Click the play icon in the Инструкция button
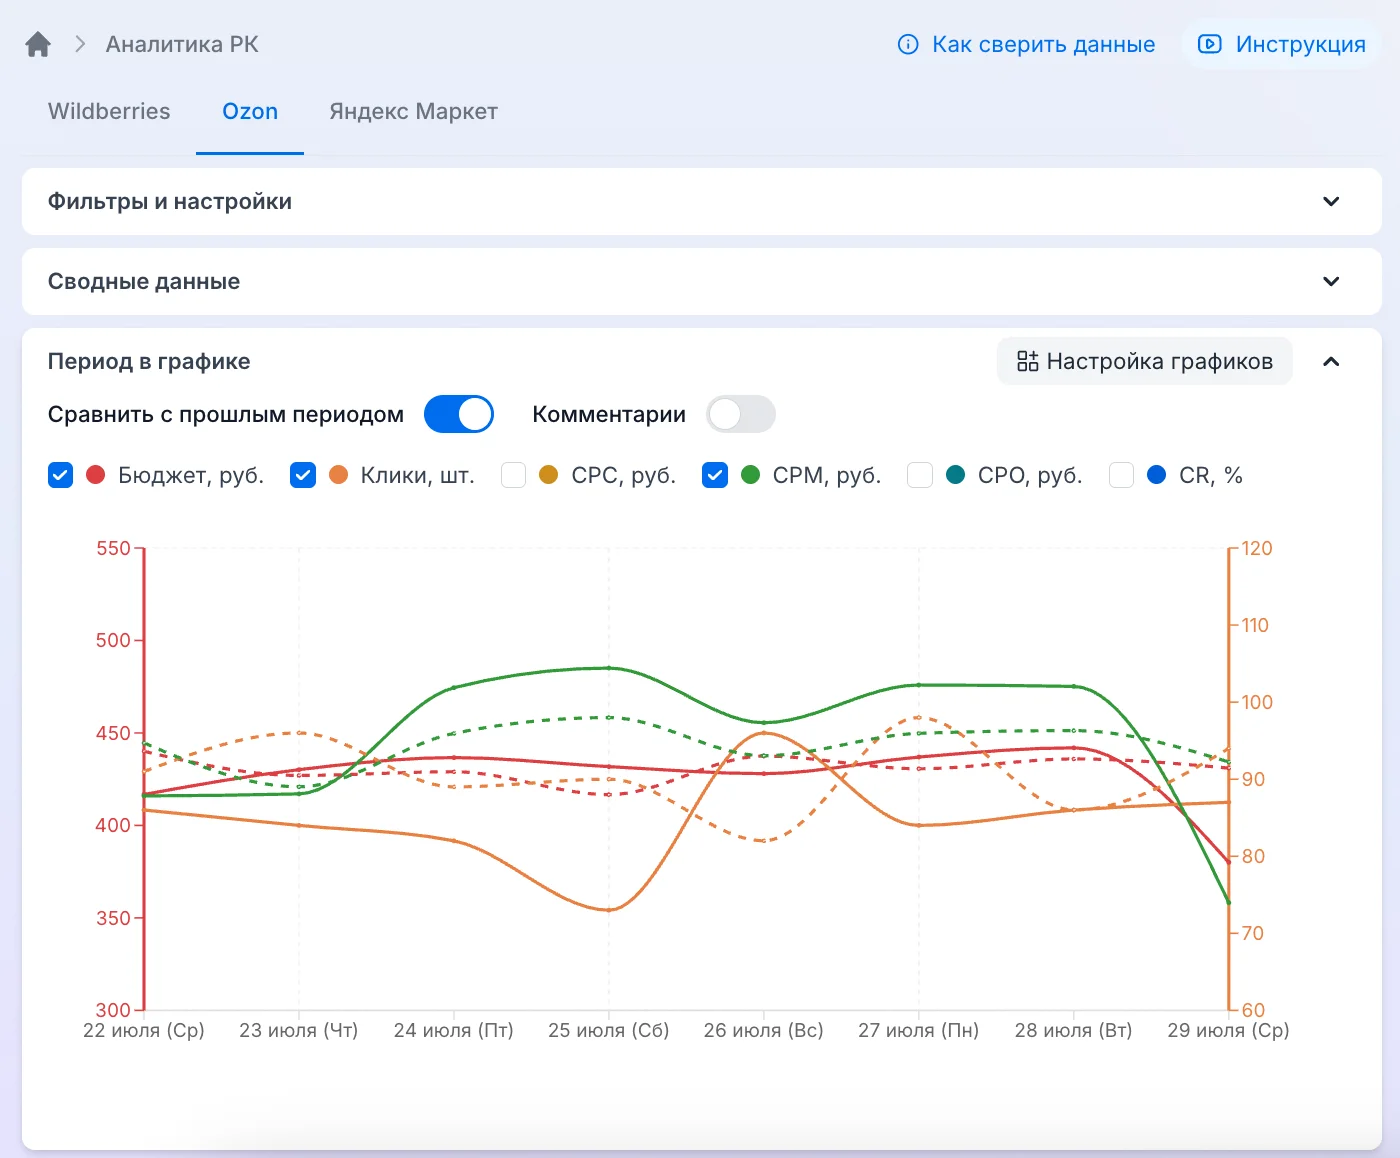 1209,44
